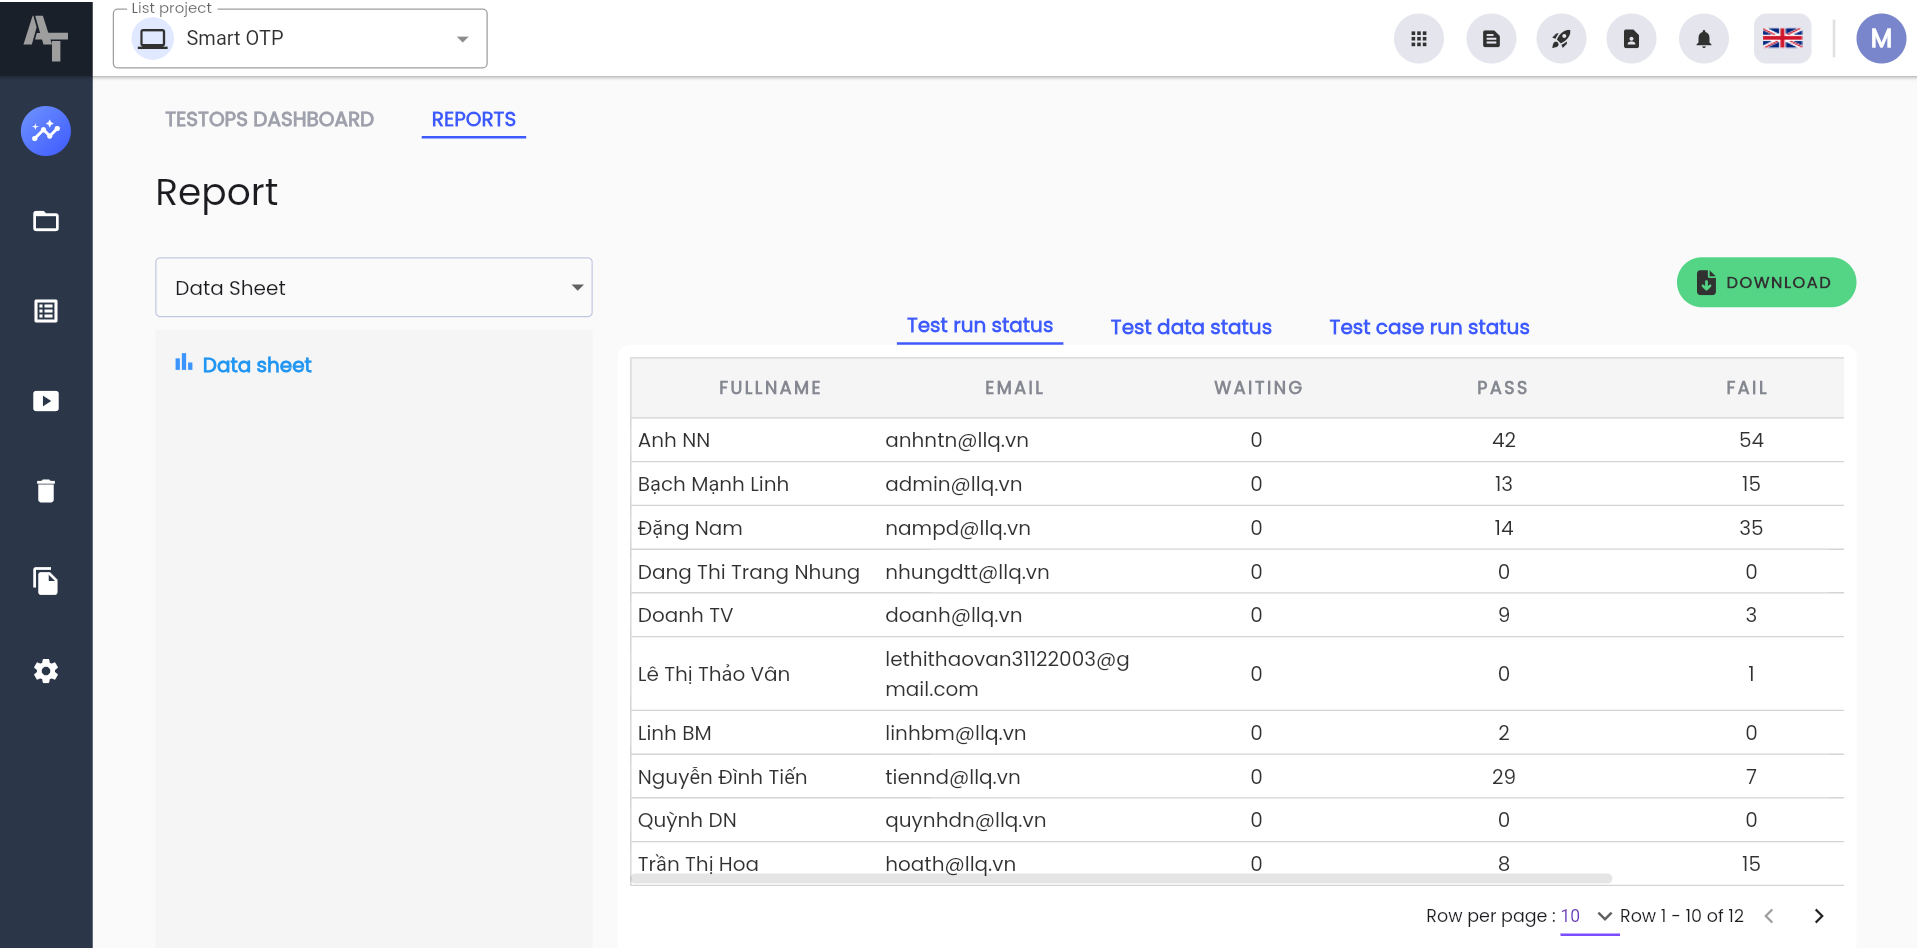The height and width of the screenshot is (948, 1917).
Task: Select the Data sheet link in left panel
Action: (257, 365)
